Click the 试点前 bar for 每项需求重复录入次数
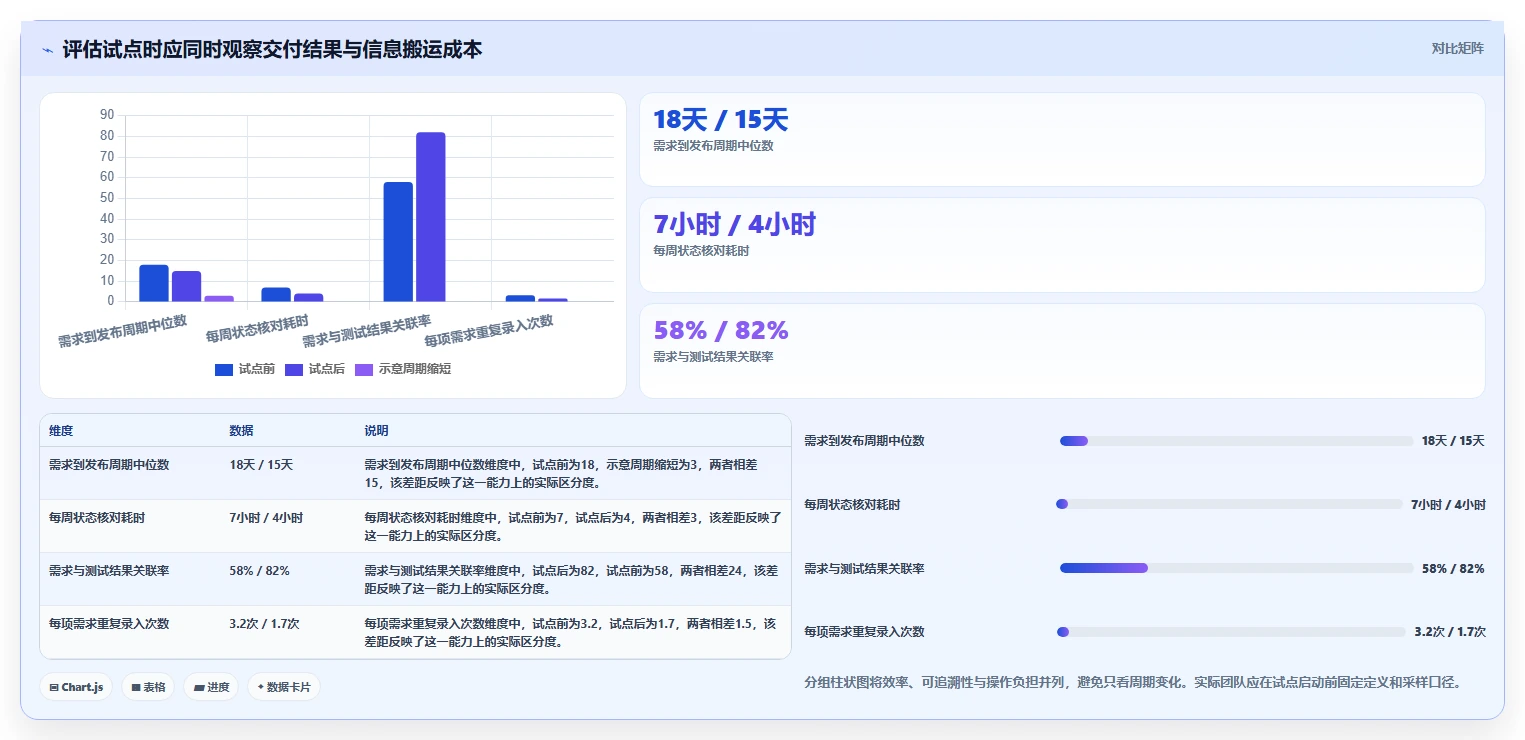Image resolution: width=1525 pixels, height=740 pixels. click(x=520, y=298)
